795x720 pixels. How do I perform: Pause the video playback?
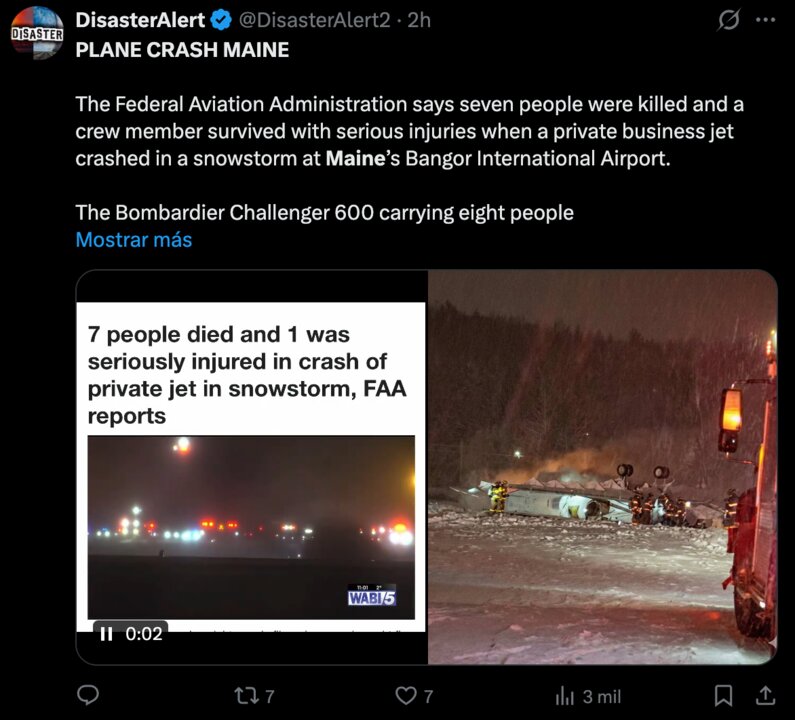[x=106, y=633]
